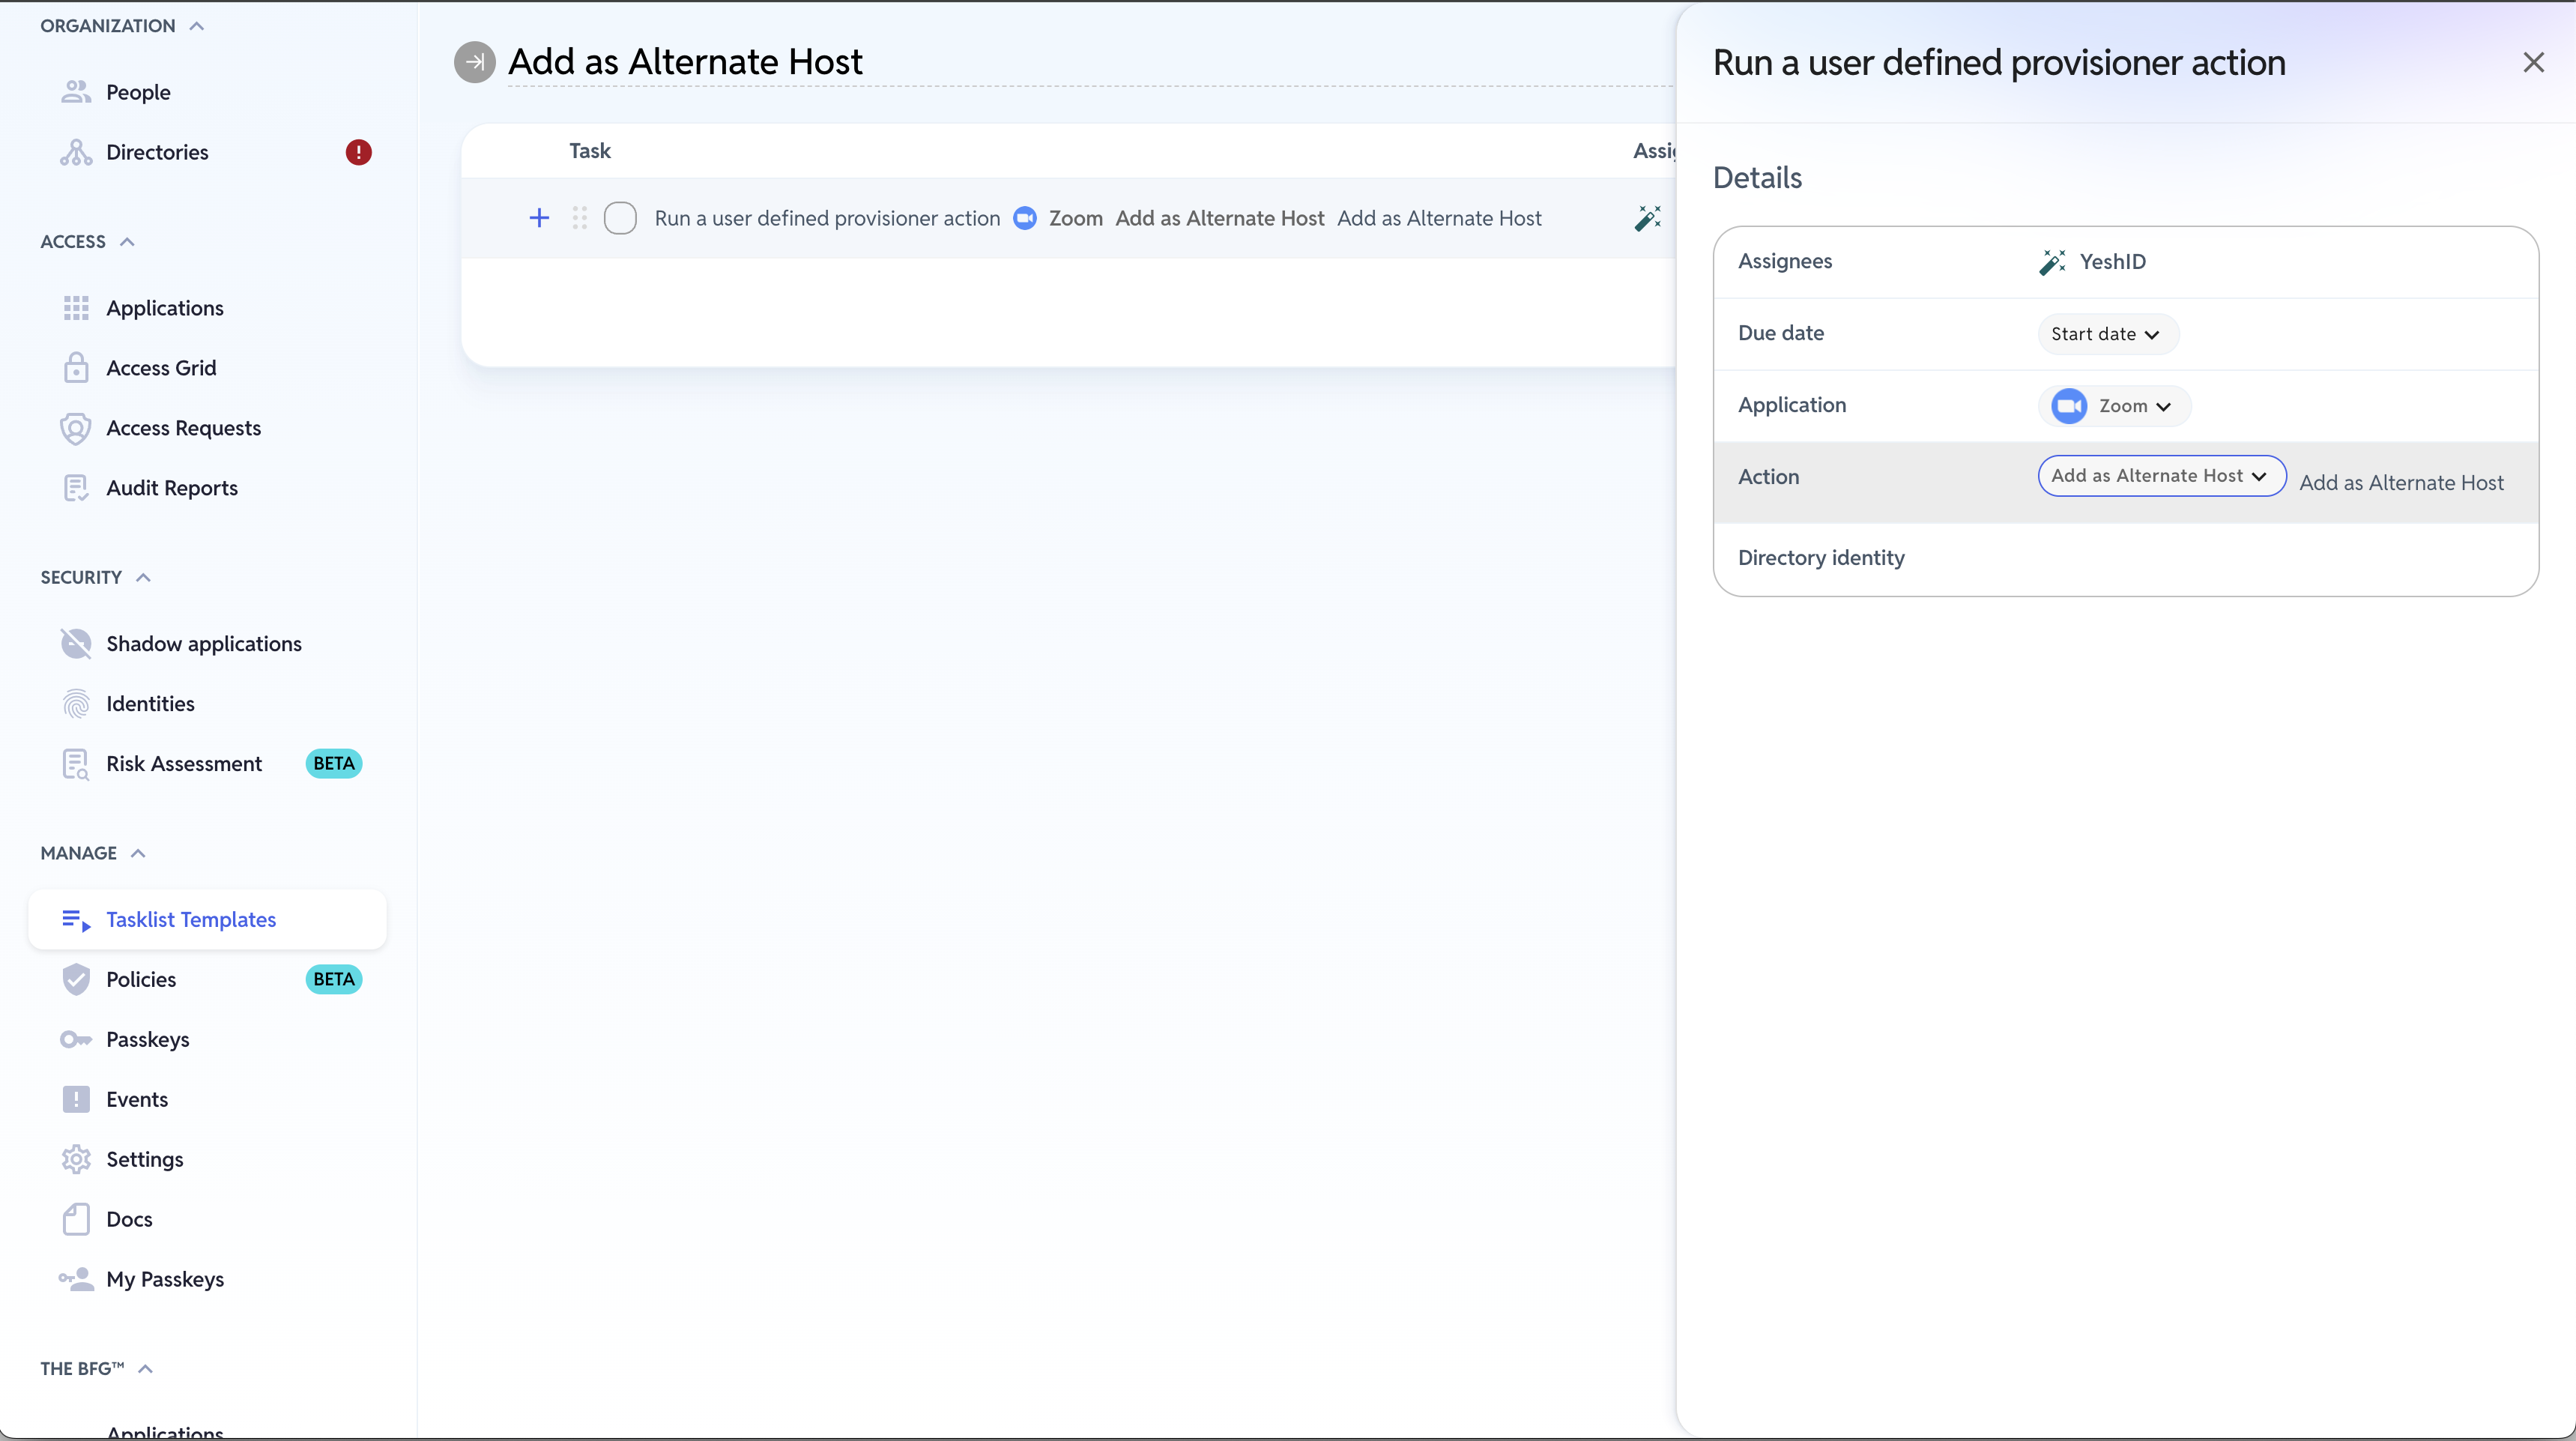Click the Zoom app icon in the task row
This screenshot has width=2576, height=1441.
point(1025,218)
